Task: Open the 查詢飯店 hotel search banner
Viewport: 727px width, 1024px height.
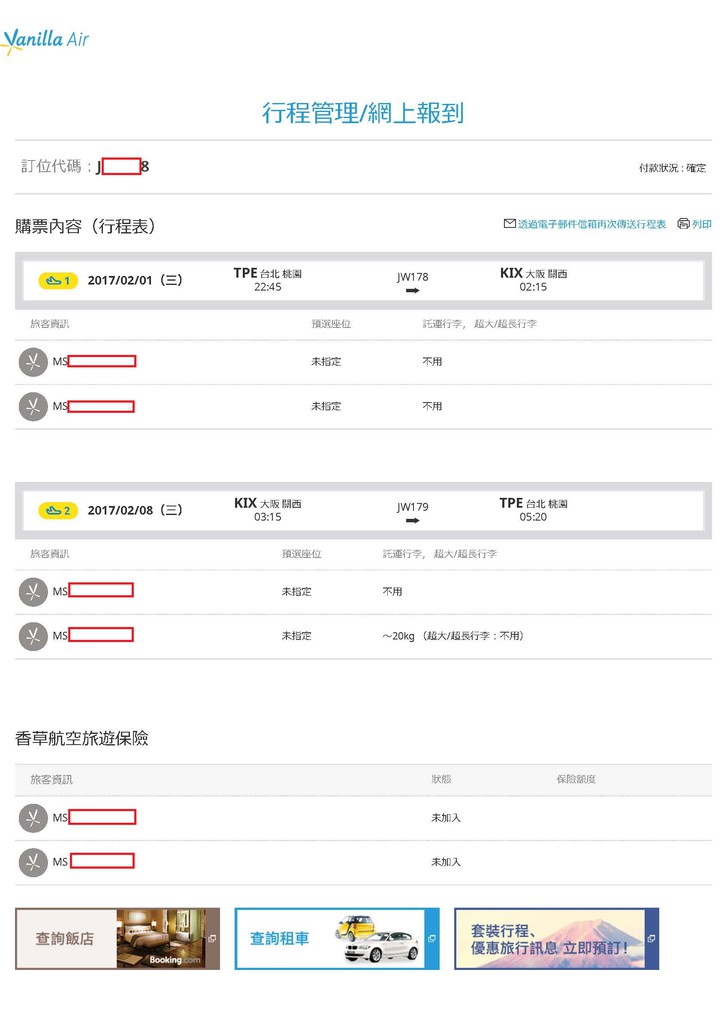Action: [118, 938]
